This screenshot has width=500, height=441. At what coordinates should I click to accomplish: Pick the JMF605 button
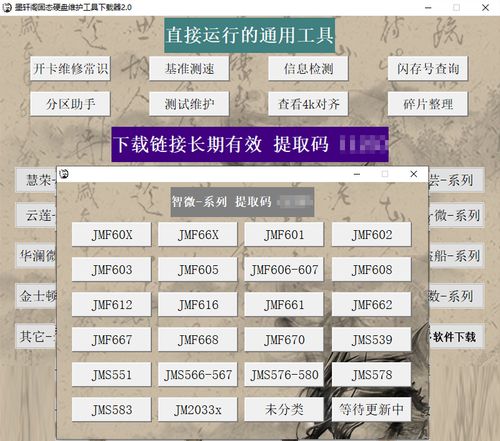click(x=198, y=269)
